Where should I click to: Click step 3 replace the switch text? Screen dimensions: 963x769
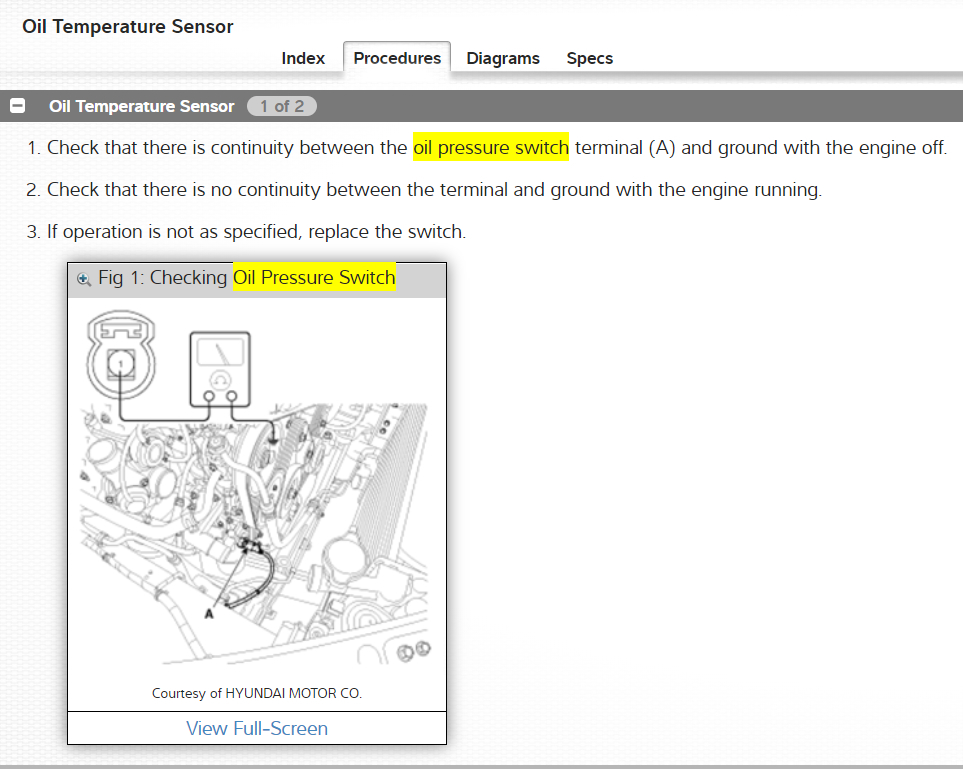(x=246, y=232)
